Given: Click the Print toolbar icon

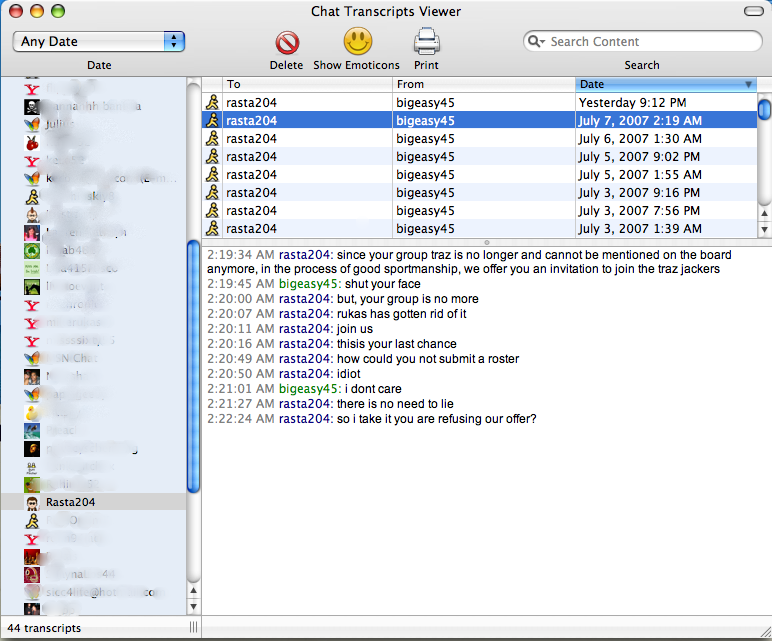Looking at the screenshot, I should point(427,42).
